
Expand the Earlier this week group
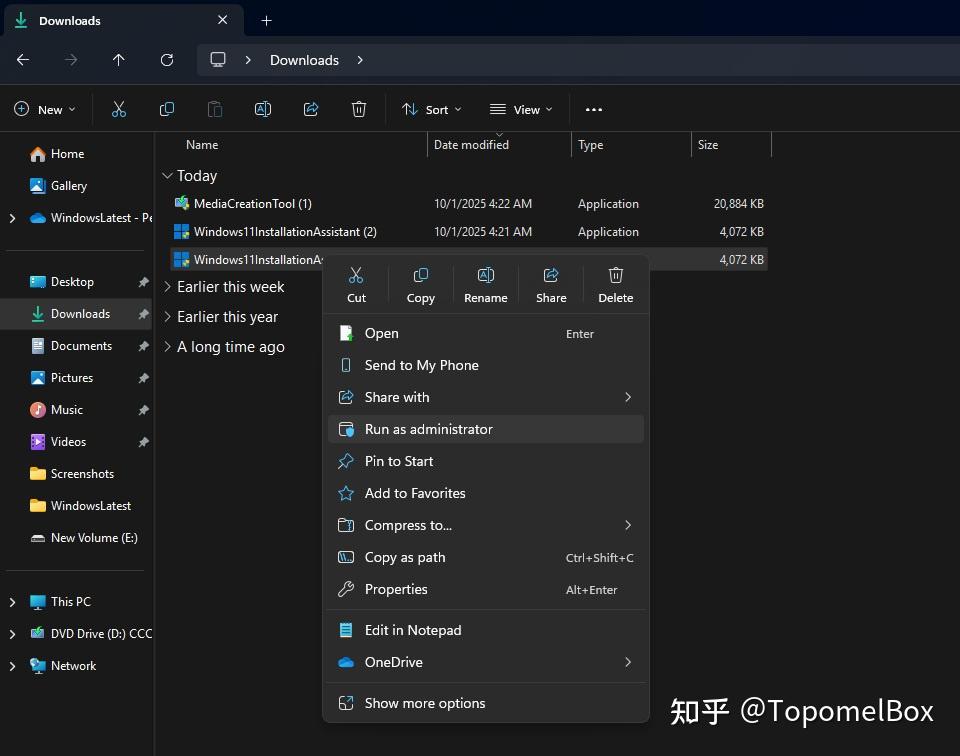pos(167,286)
